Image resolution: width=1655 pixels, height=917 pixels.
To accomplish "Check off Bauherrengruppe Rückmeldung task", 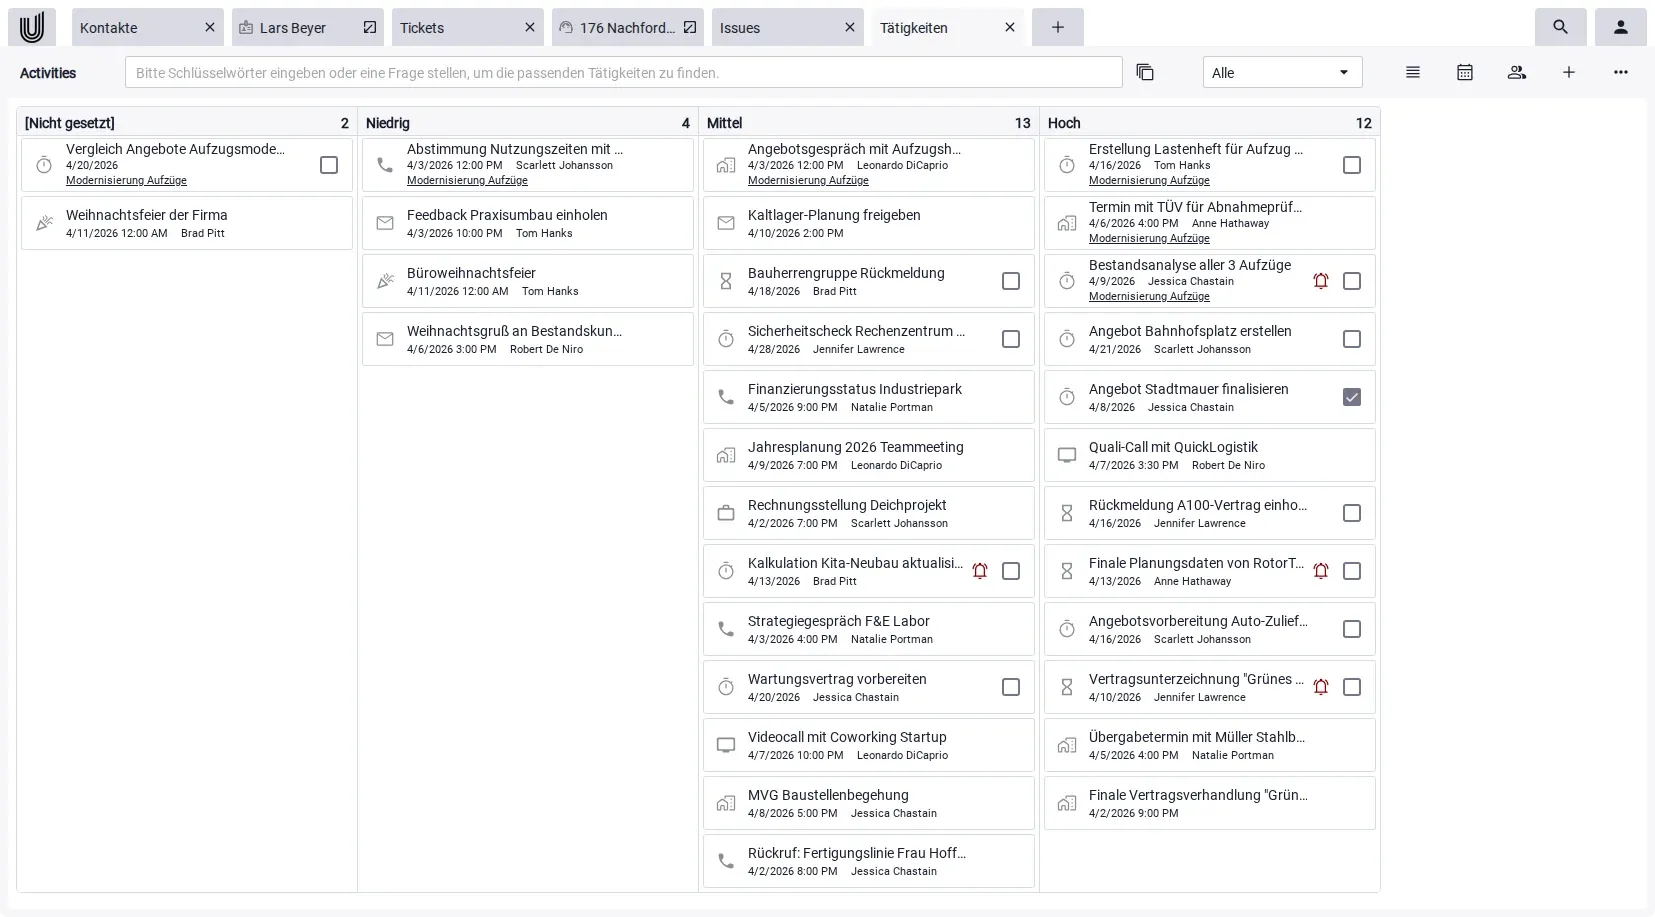I will (1011, 281).
